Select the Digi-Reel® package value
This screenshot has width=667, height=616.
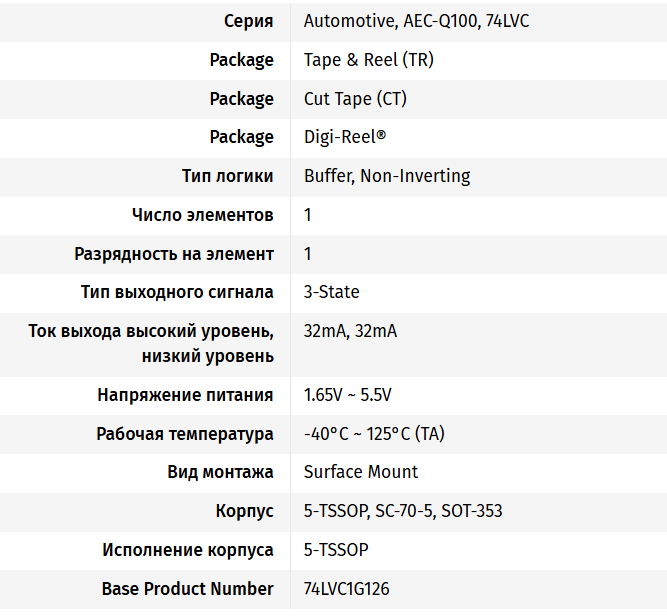pos(345,137)
